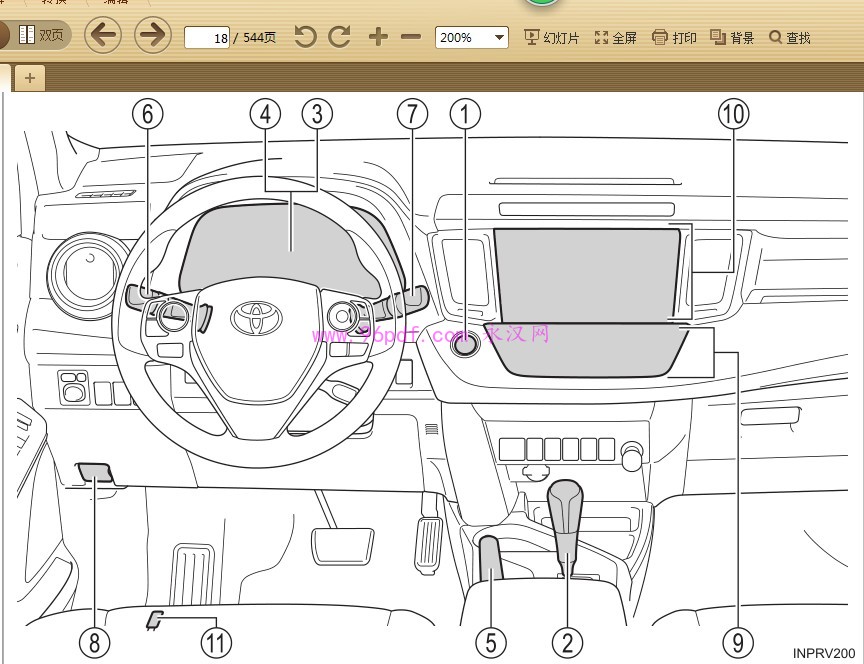This screenshot has width=864, height=664.
Task: Rotate page counterclockwise
Action: (305, 37)
